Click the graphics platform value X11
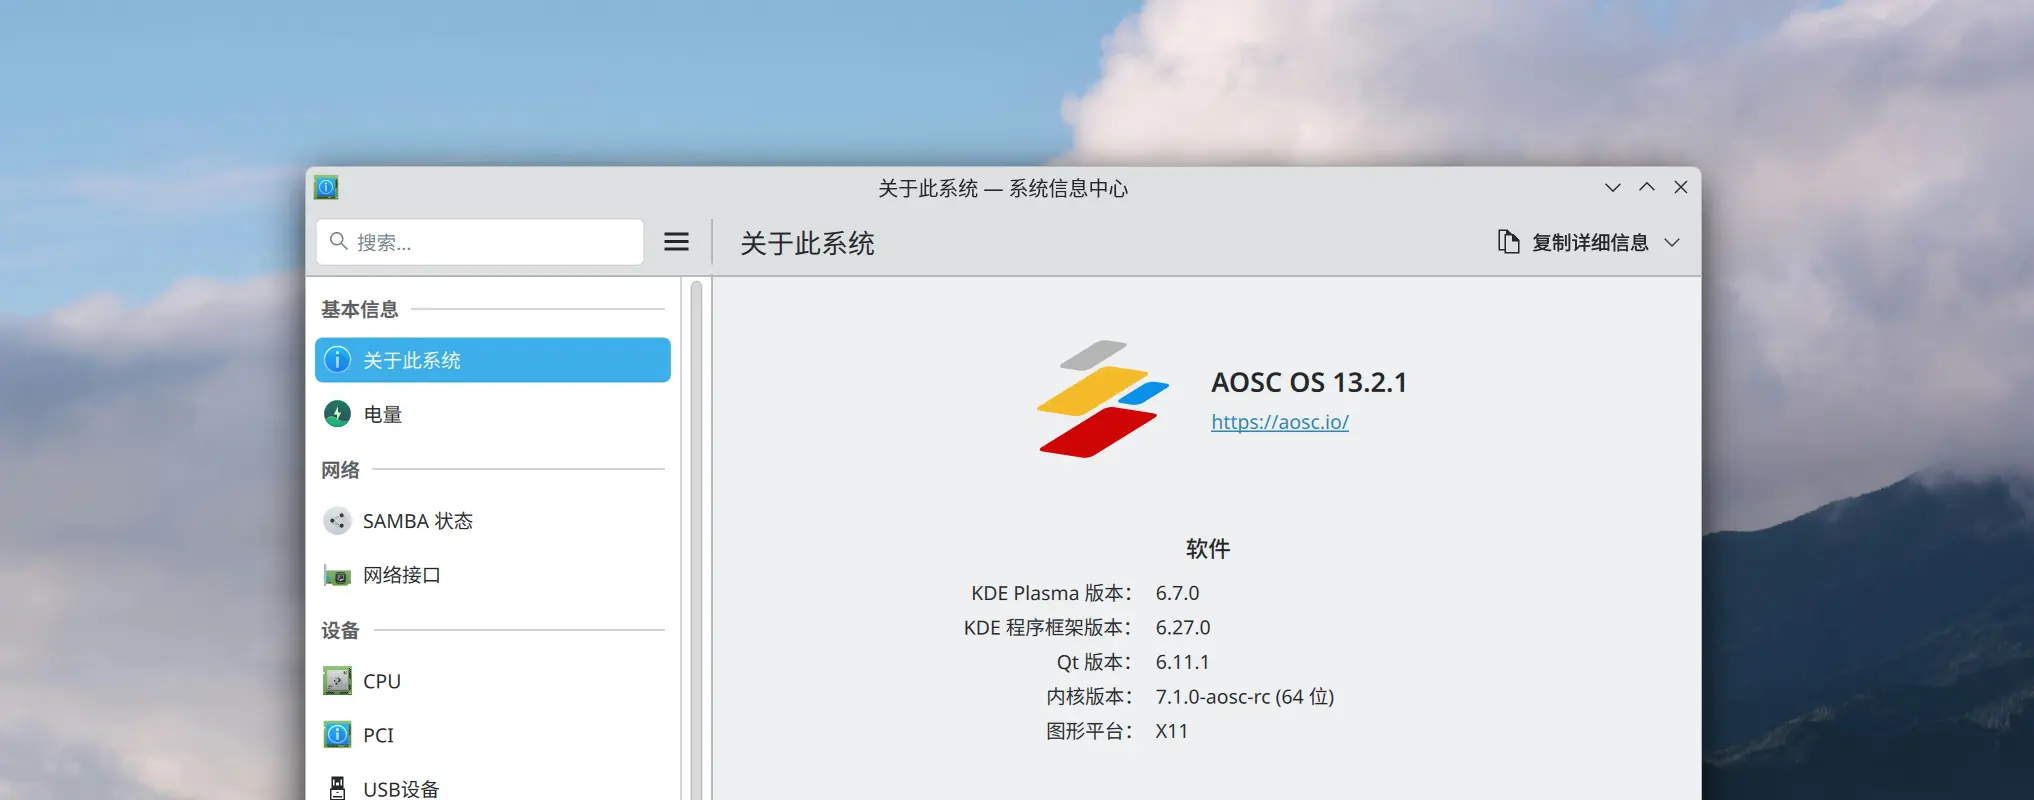This screenshot has width=2034, height=800. tap(1172, 731)
